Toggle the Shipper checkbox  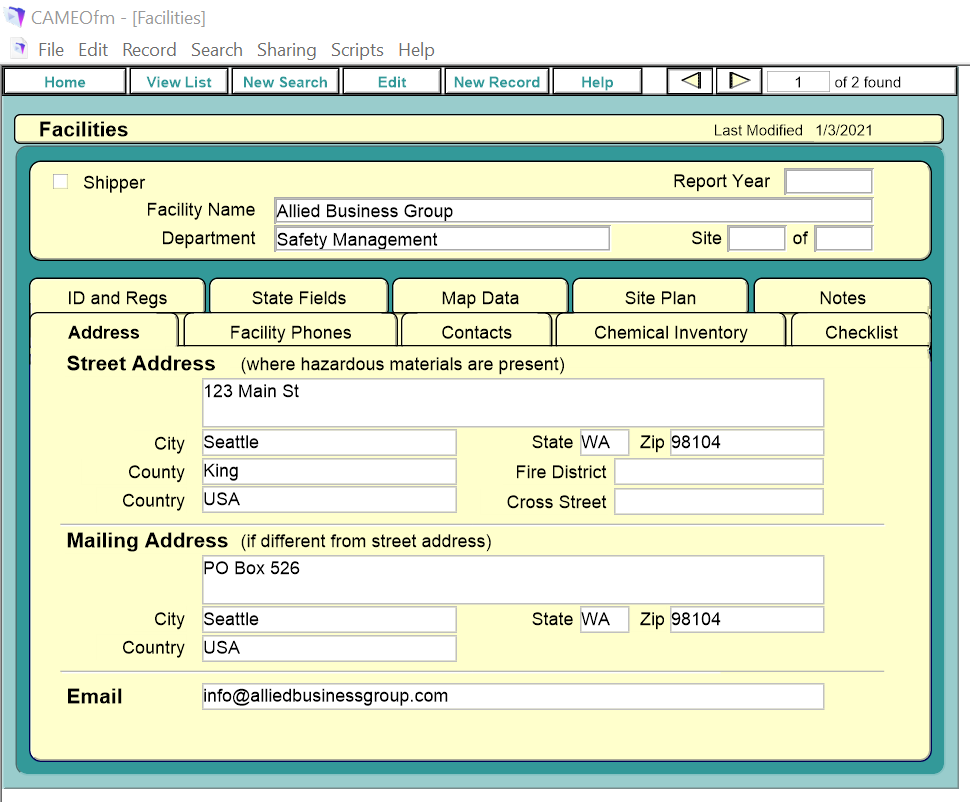61,181
